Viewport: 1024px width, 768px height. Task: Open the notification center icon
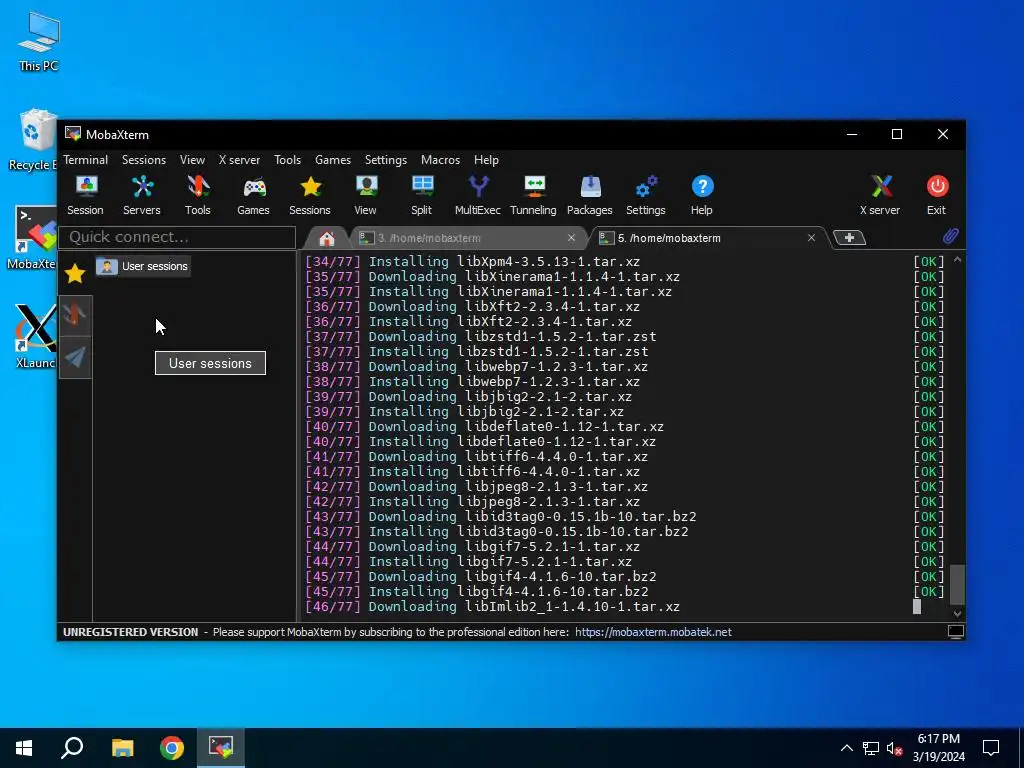991,748
